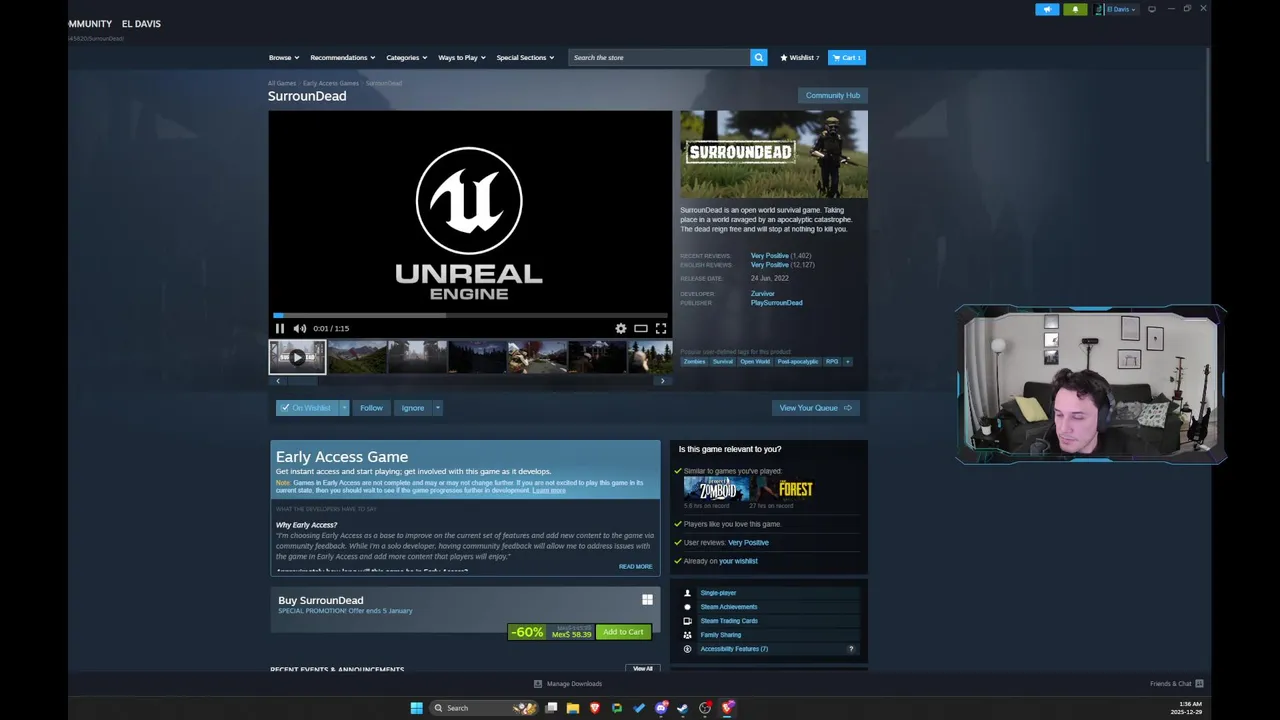Open the Project Zomboid similar game image

tap(716, 489)
